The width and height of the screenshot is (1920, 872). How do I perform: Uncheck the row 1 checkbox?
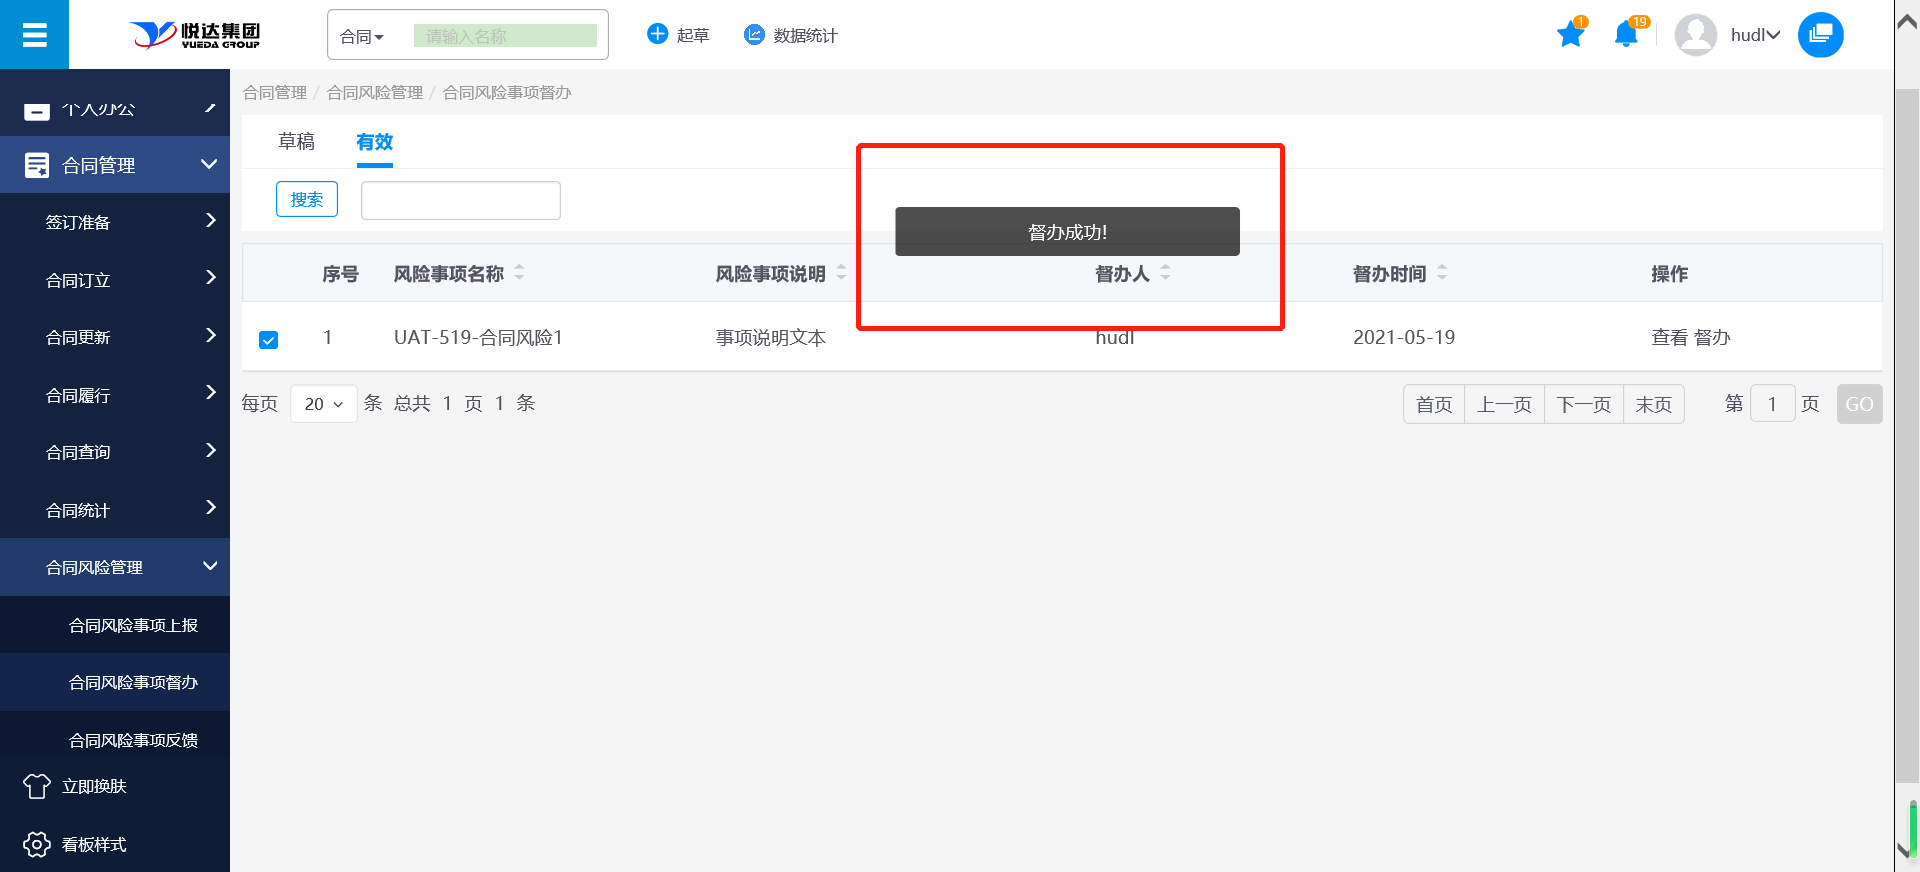click(268, 340)
